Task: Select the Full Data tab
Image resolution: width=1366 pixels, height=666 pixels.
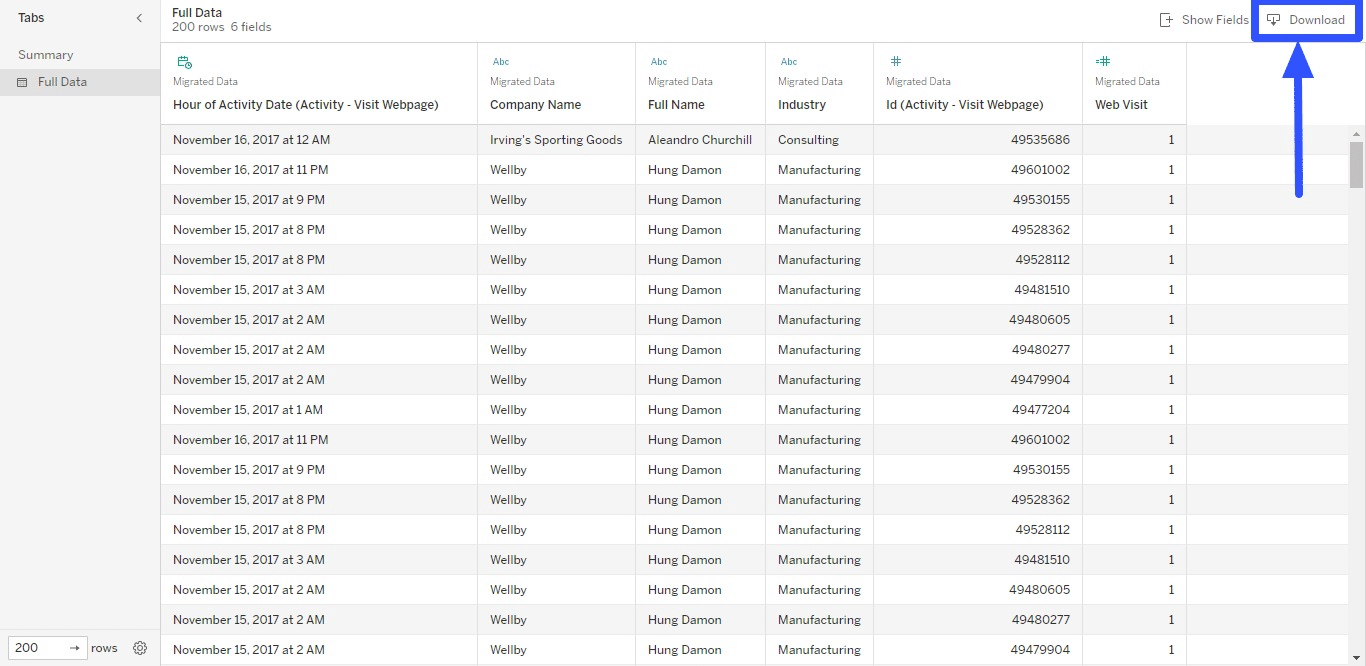Action: point(80,82)
